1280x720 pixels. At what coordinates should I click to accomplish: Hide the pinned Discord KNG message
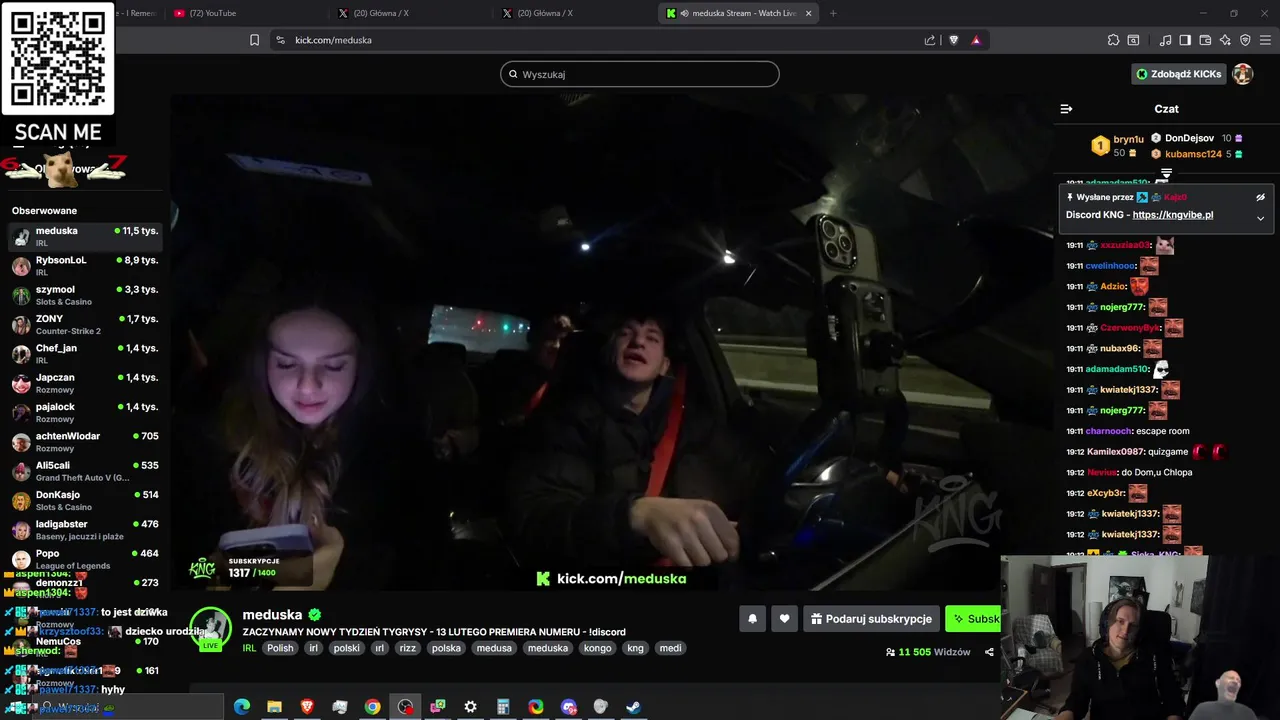tap(1260, 198)
